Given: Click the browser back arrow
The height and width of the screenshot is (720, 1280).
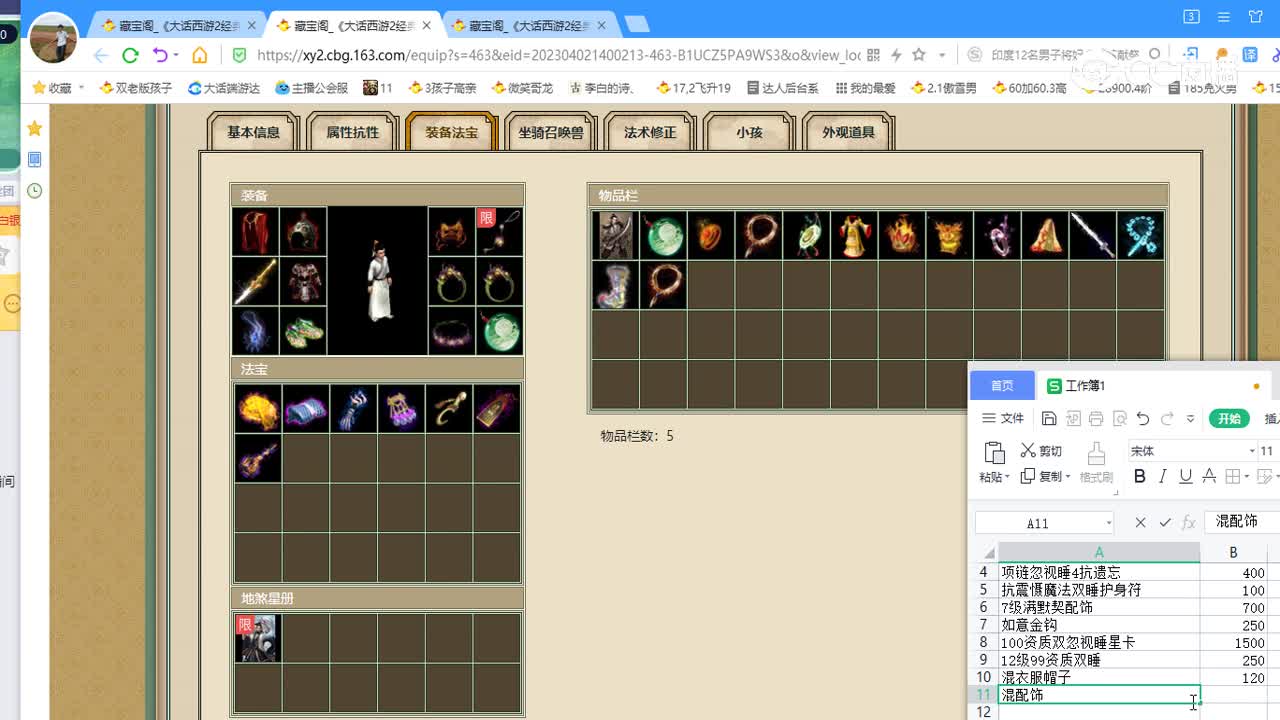Looking at the screenshot, I should coord(100,55).
